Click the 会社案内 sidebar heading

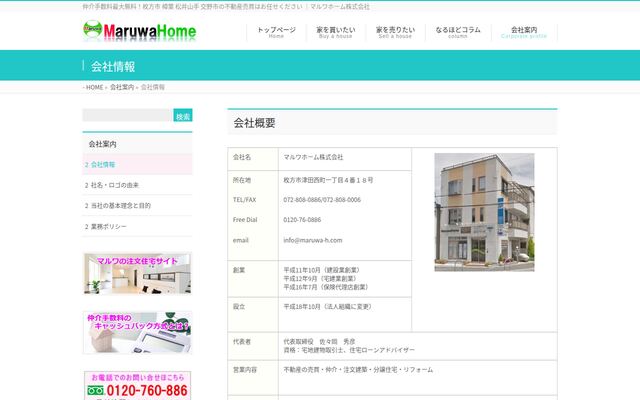click(x=102, y=144)
